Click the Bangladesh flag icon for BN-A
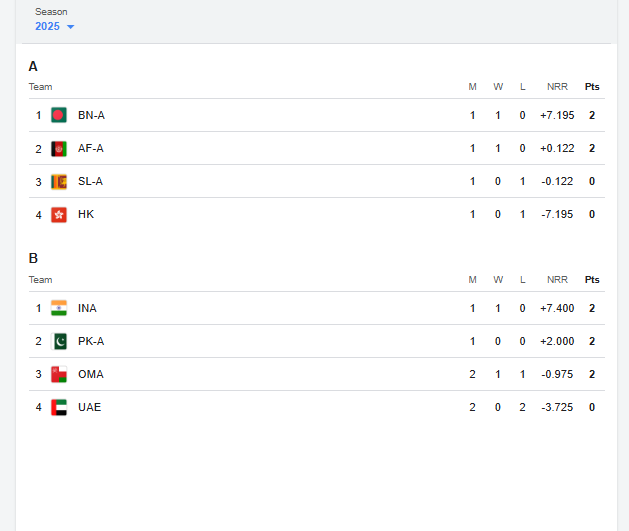629x531 pixels. (x=59, y=115)
